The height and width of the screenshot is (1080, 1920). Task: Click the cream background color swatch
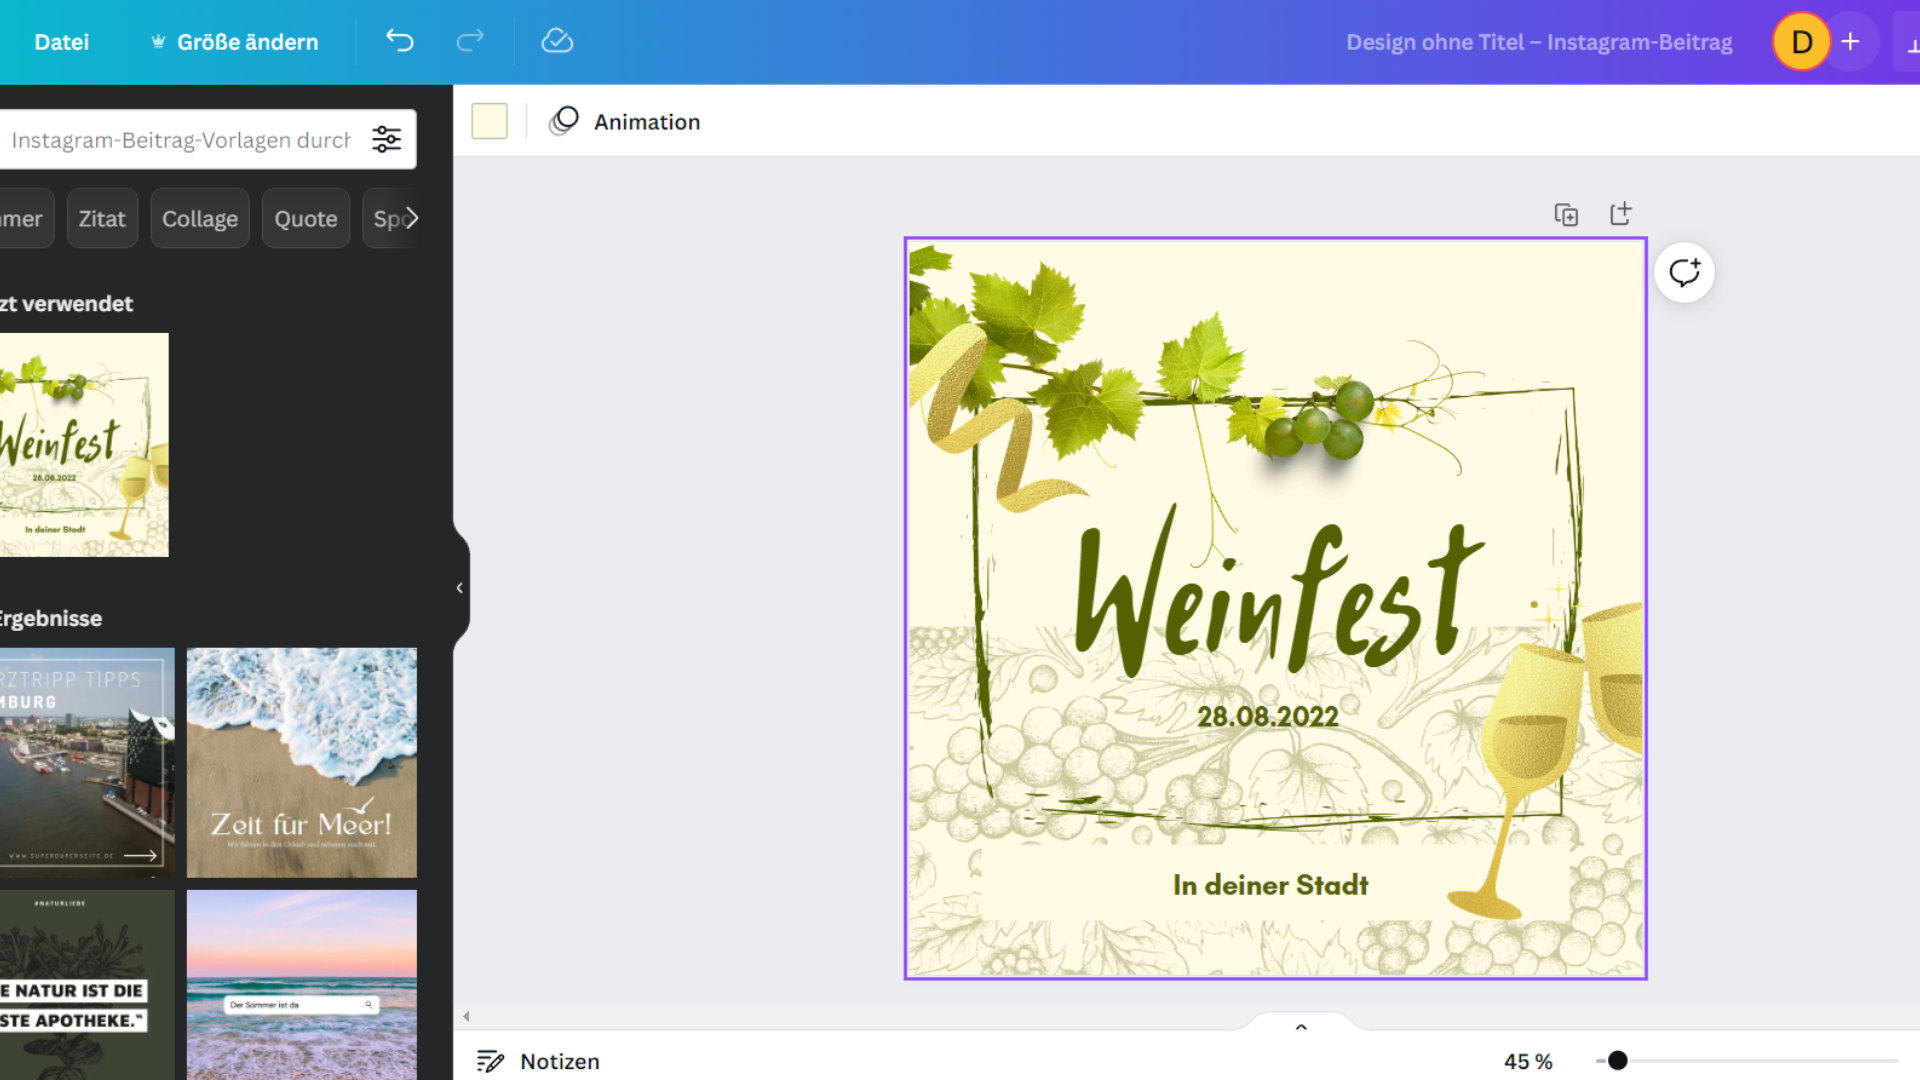click(x=491, y=120)
